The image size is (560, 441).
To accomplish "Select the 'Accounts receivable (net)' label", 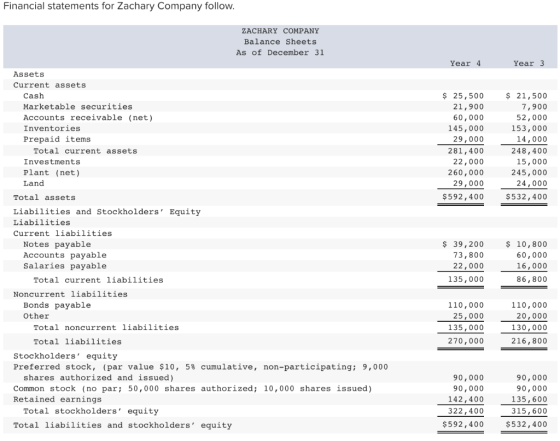I will (88, 117).
